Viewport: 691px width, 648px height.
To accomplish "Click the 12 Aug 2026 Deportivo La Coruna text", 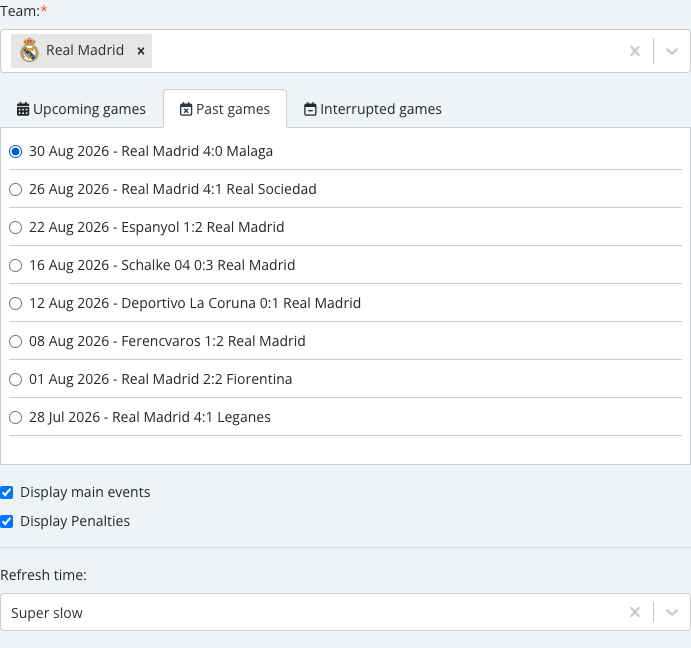I will (x=195, y=303).
